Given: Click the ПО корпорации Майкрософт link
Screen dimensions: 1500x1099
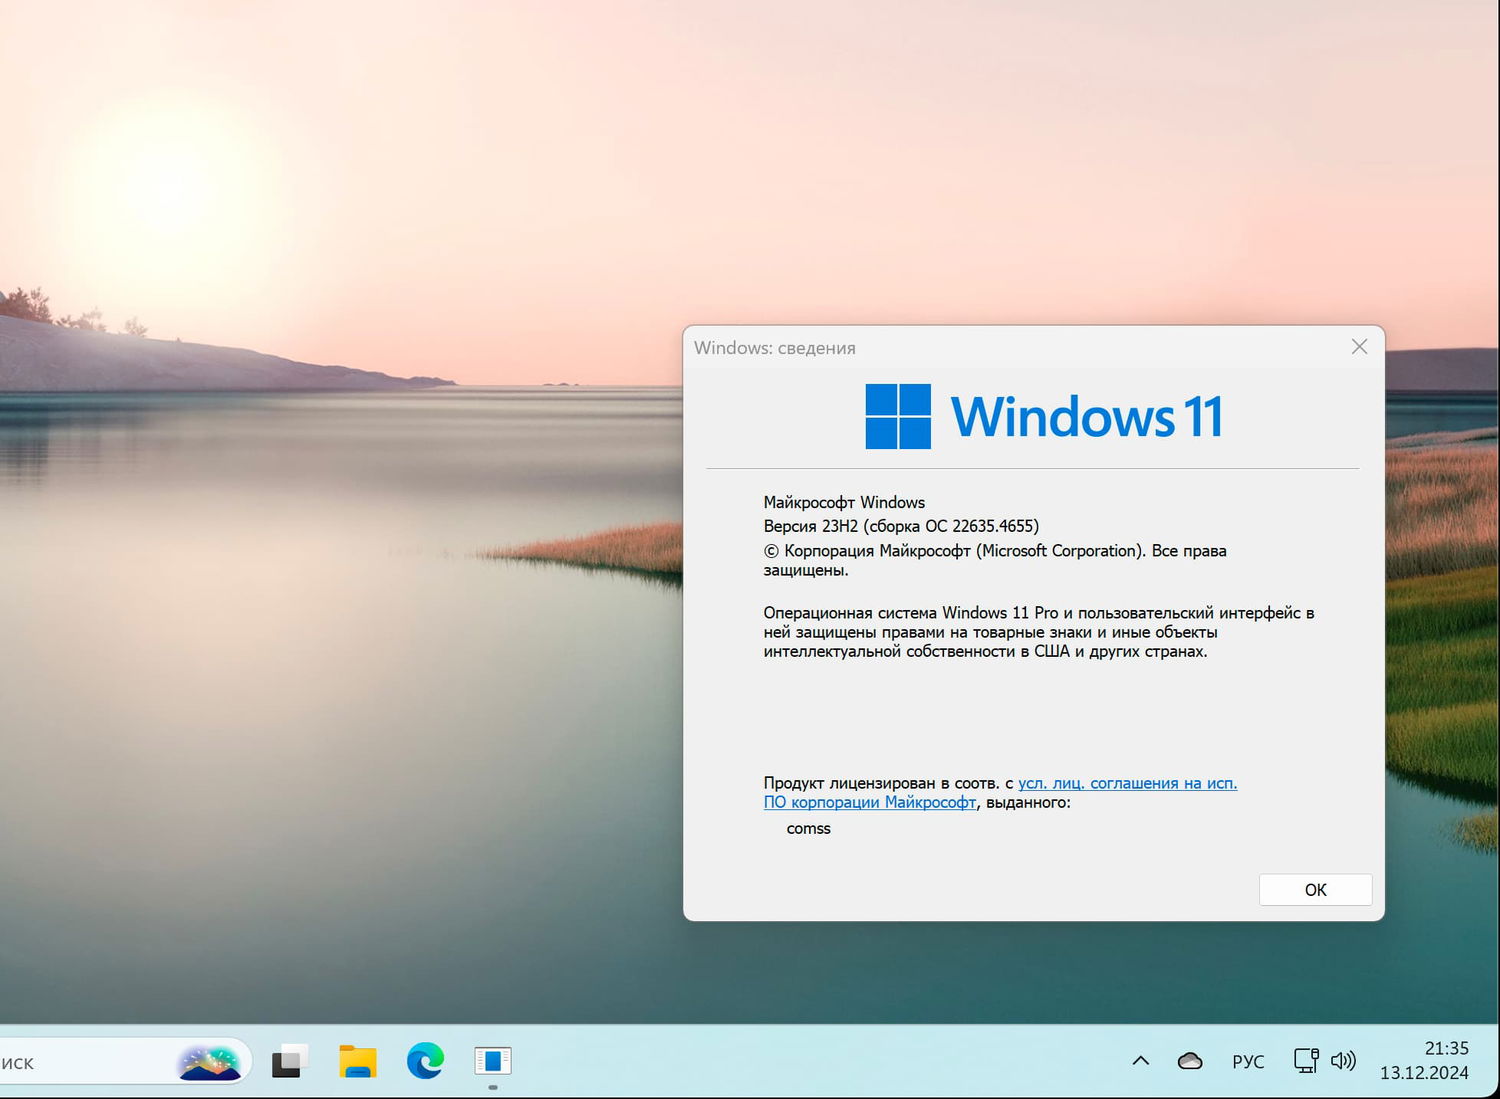Looking at the screenshot, I should coord(870,803).
